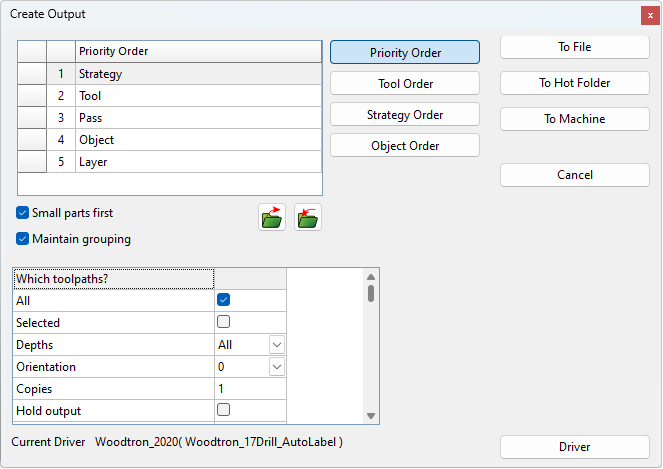Click the Priority Order button
Viewport: 663px width, 469px height.
click(x=405, y=53)
